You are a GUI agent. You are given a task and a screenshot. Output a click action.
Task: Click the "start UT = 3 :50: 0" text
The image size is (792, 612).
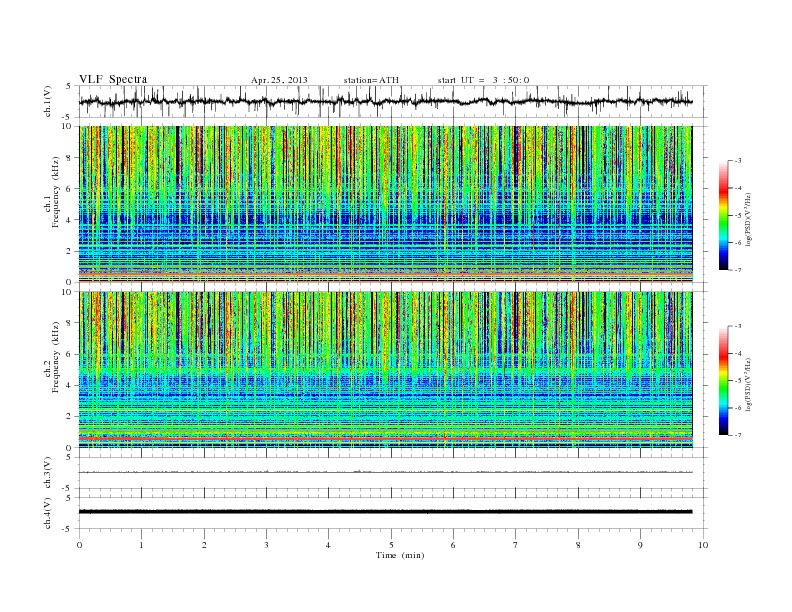pos(483,80)
